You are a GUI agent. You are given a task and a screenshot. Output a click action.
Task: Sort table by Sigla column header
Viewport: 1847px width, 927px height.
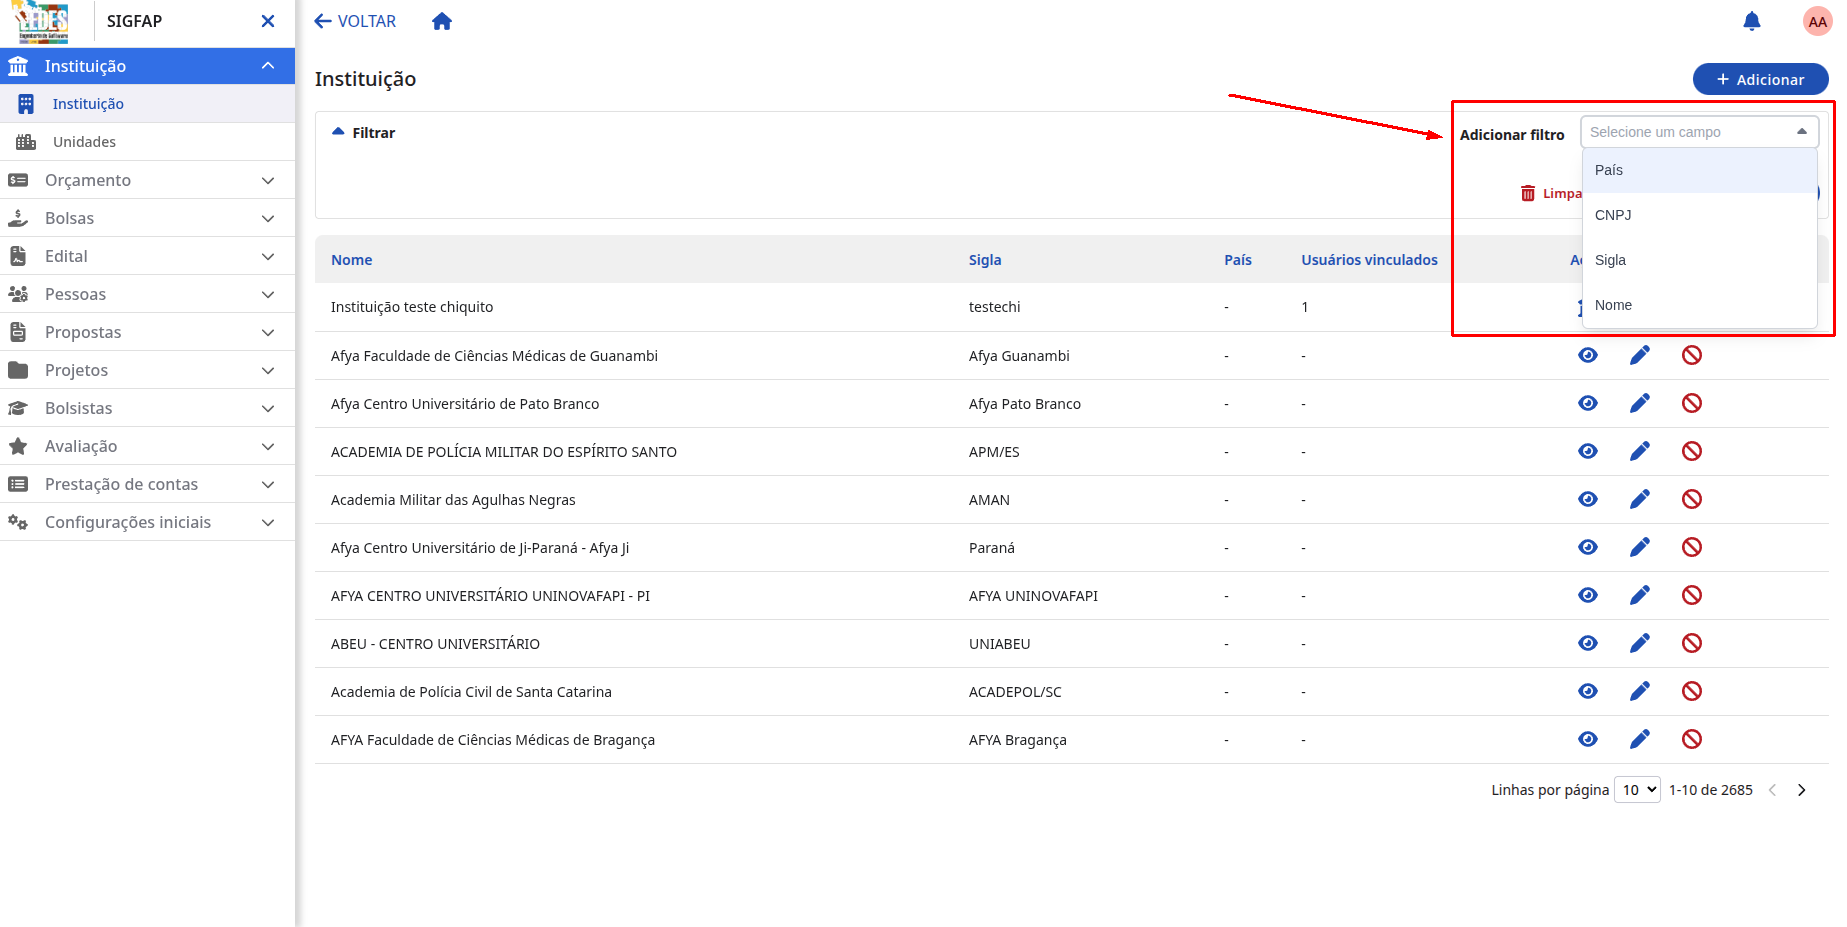[x=985, y=260]
